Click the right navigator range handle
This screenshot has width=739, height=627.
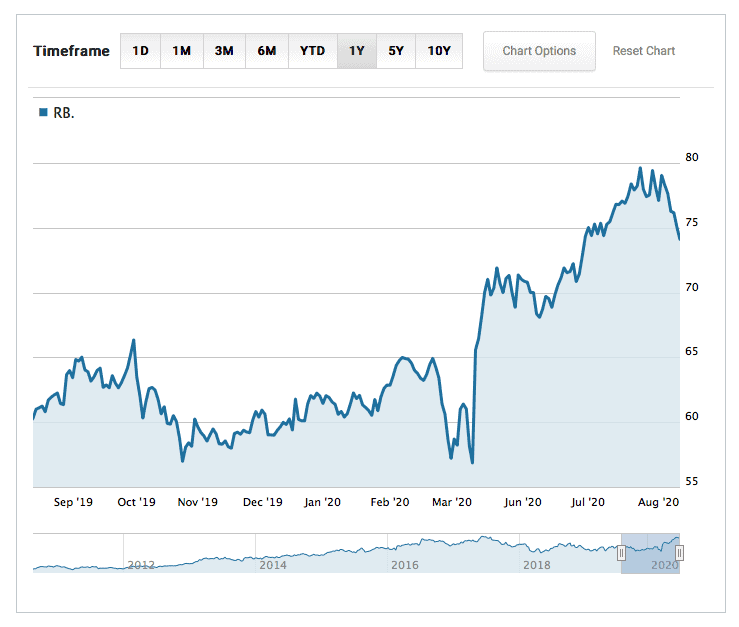[679, 553]
